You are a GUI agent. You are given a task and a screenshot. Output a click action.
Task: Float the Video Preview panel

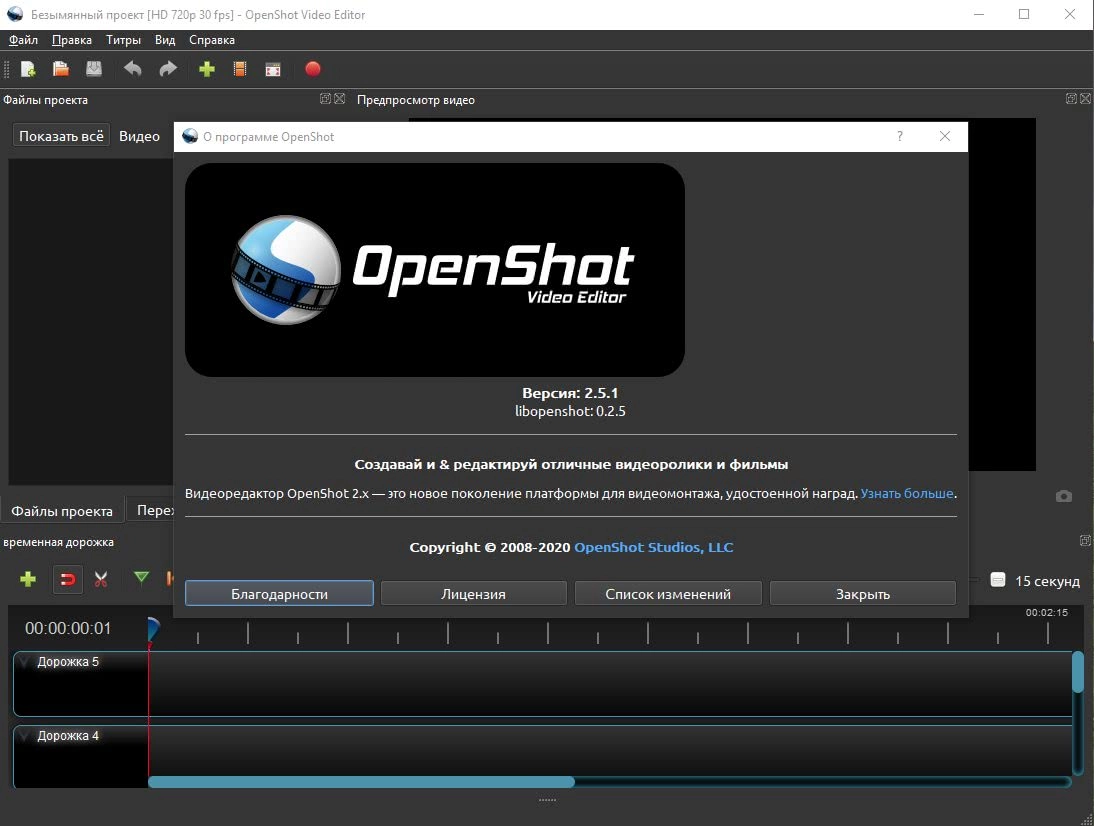coord(1071,99)
